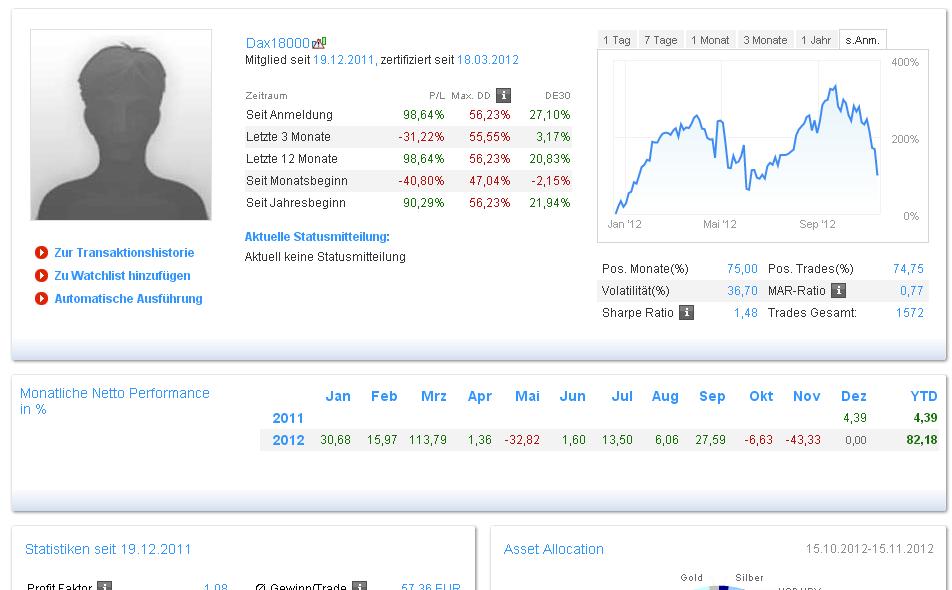Select the 7 Tage chart tab
This screenshot has height=590, width=952.
(x=660, y=40)
